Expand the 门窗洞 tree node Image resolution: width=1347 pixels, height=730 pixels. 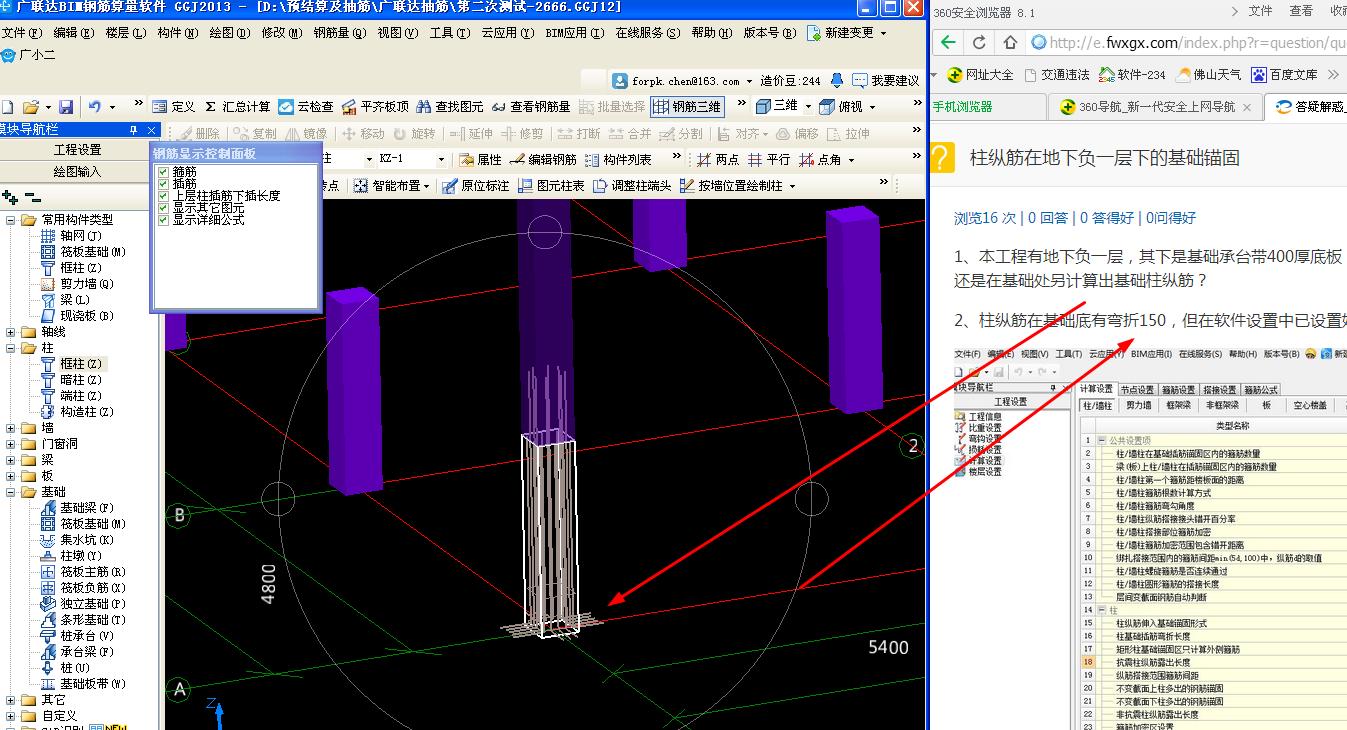11,444
